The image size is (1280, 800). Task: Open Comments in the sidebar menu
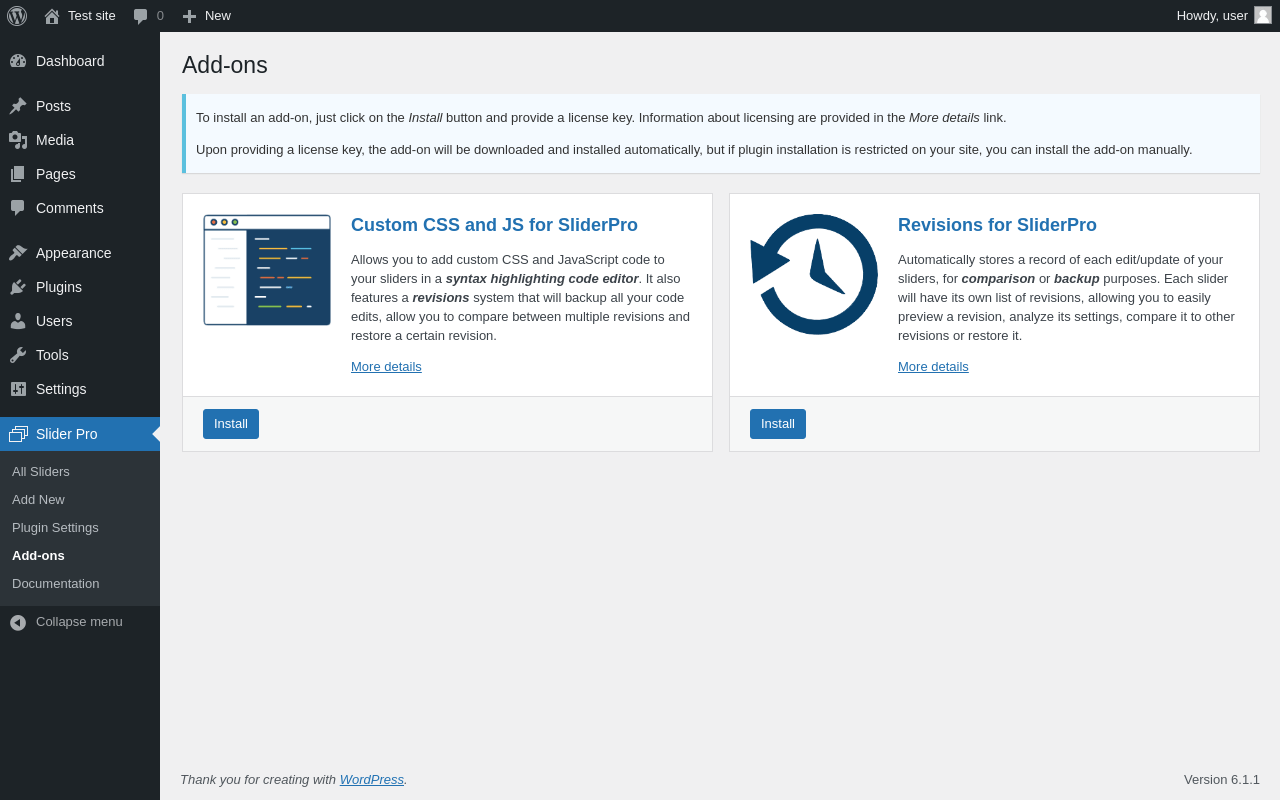pyautogui.click(x=80, y=208)
